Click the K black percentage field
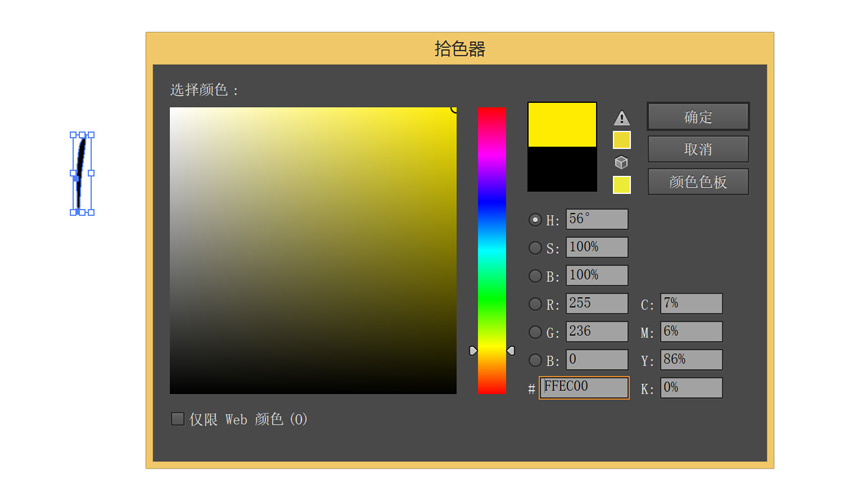This screenshot has height=500, width=850. click(690, 388)
